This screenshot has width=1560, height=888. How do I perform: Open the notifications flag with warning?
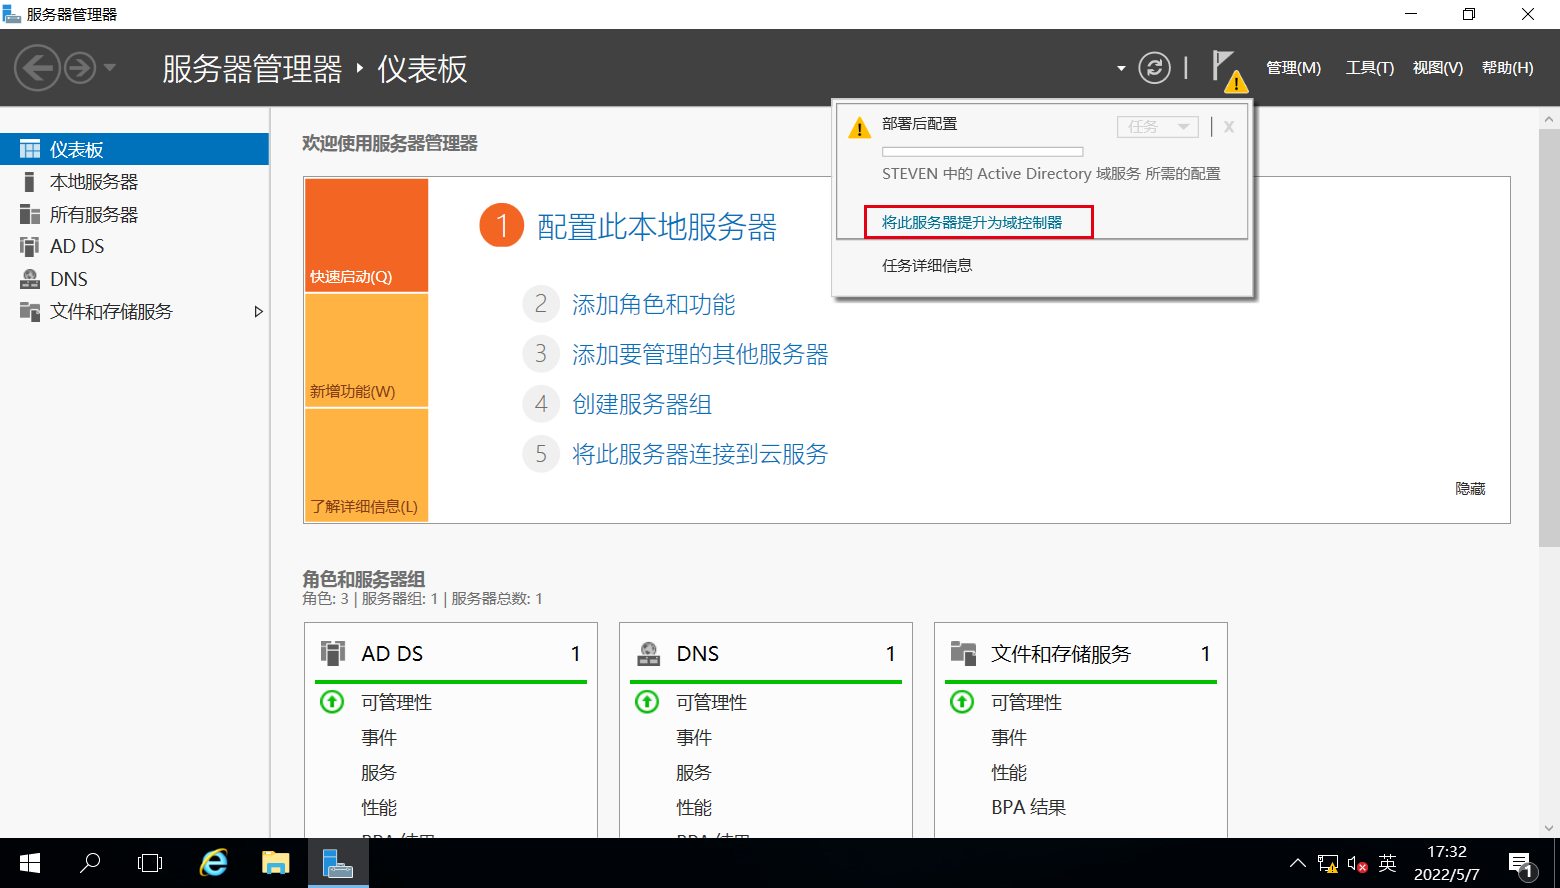1228,70
